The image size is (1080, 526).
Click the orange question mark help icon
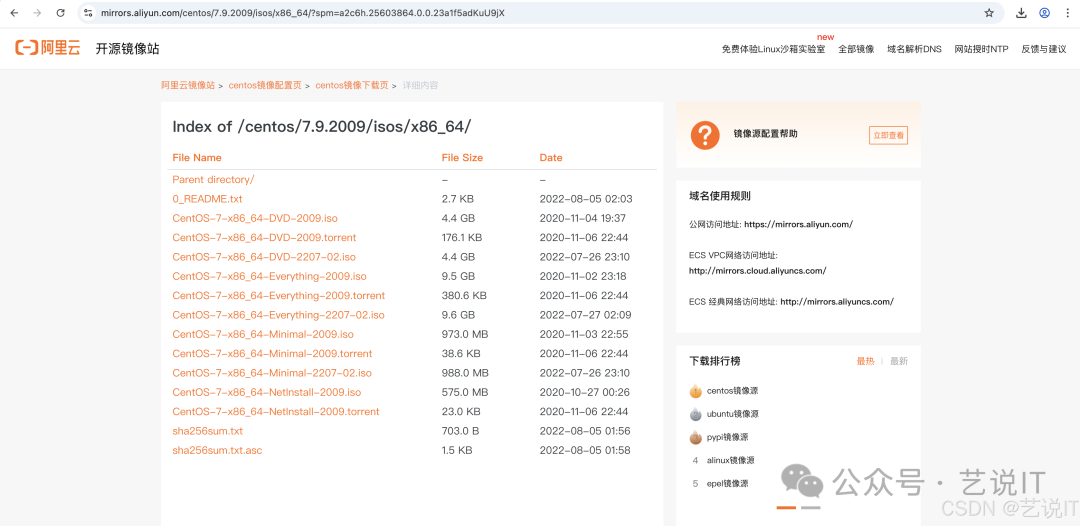(705, 134)
